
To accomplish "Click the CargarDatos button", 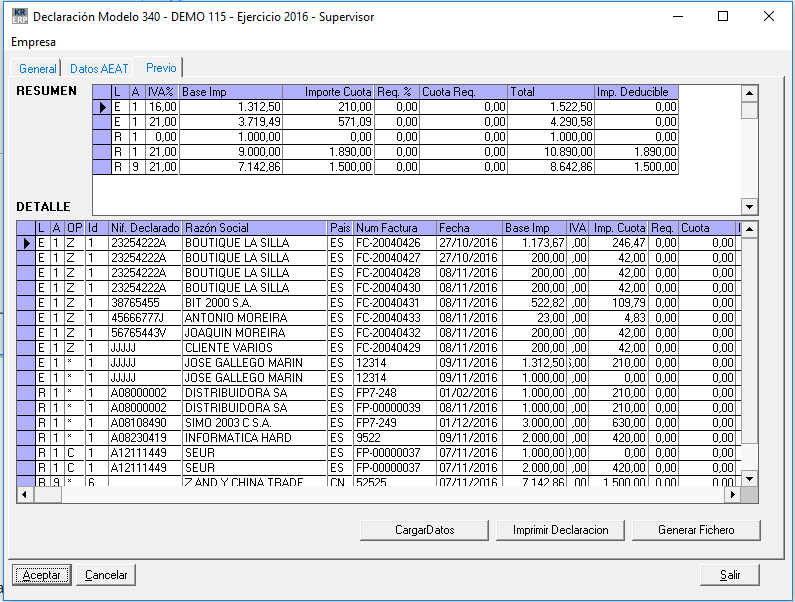I will point(424,530).
